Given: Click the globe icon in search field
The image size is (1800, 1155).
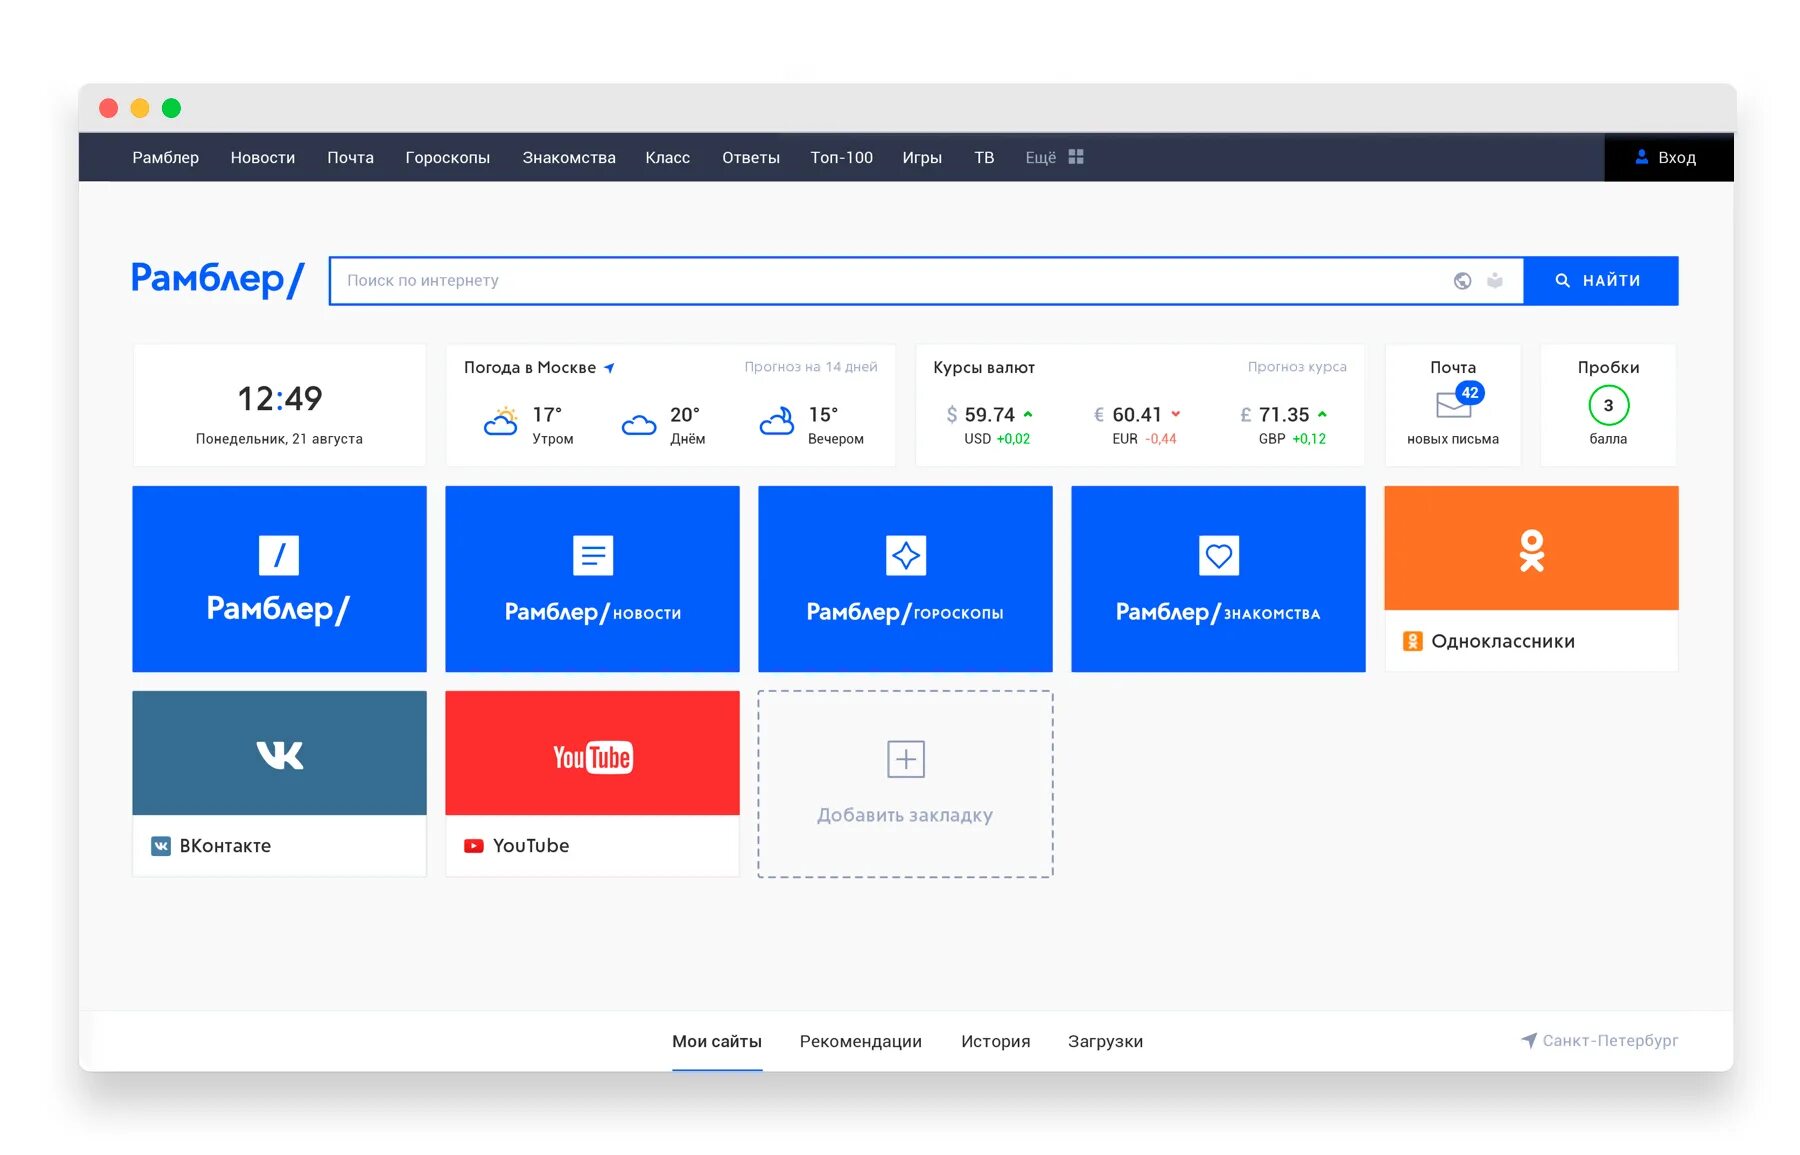Looking at the screenshot, I should (x=1462, y=281).
